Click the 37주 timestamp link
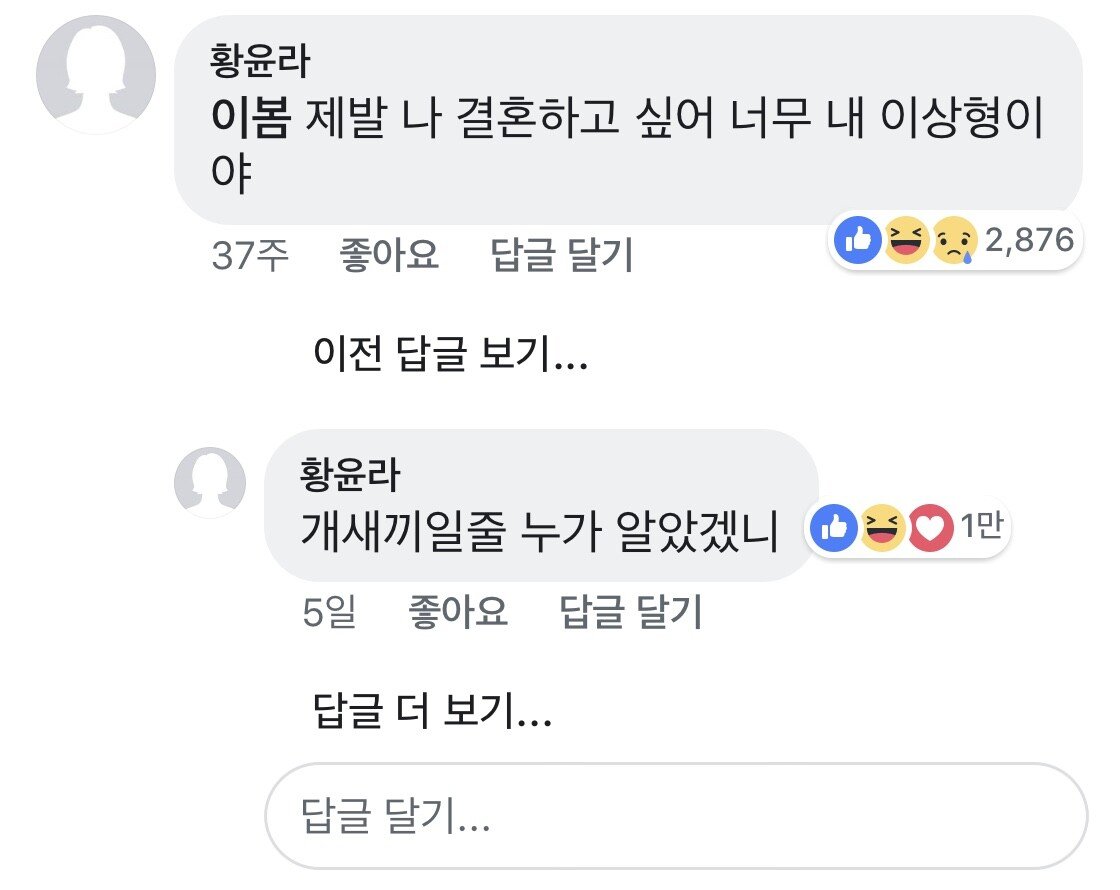This screenshot has height=890, width=1120. point(250,256)
